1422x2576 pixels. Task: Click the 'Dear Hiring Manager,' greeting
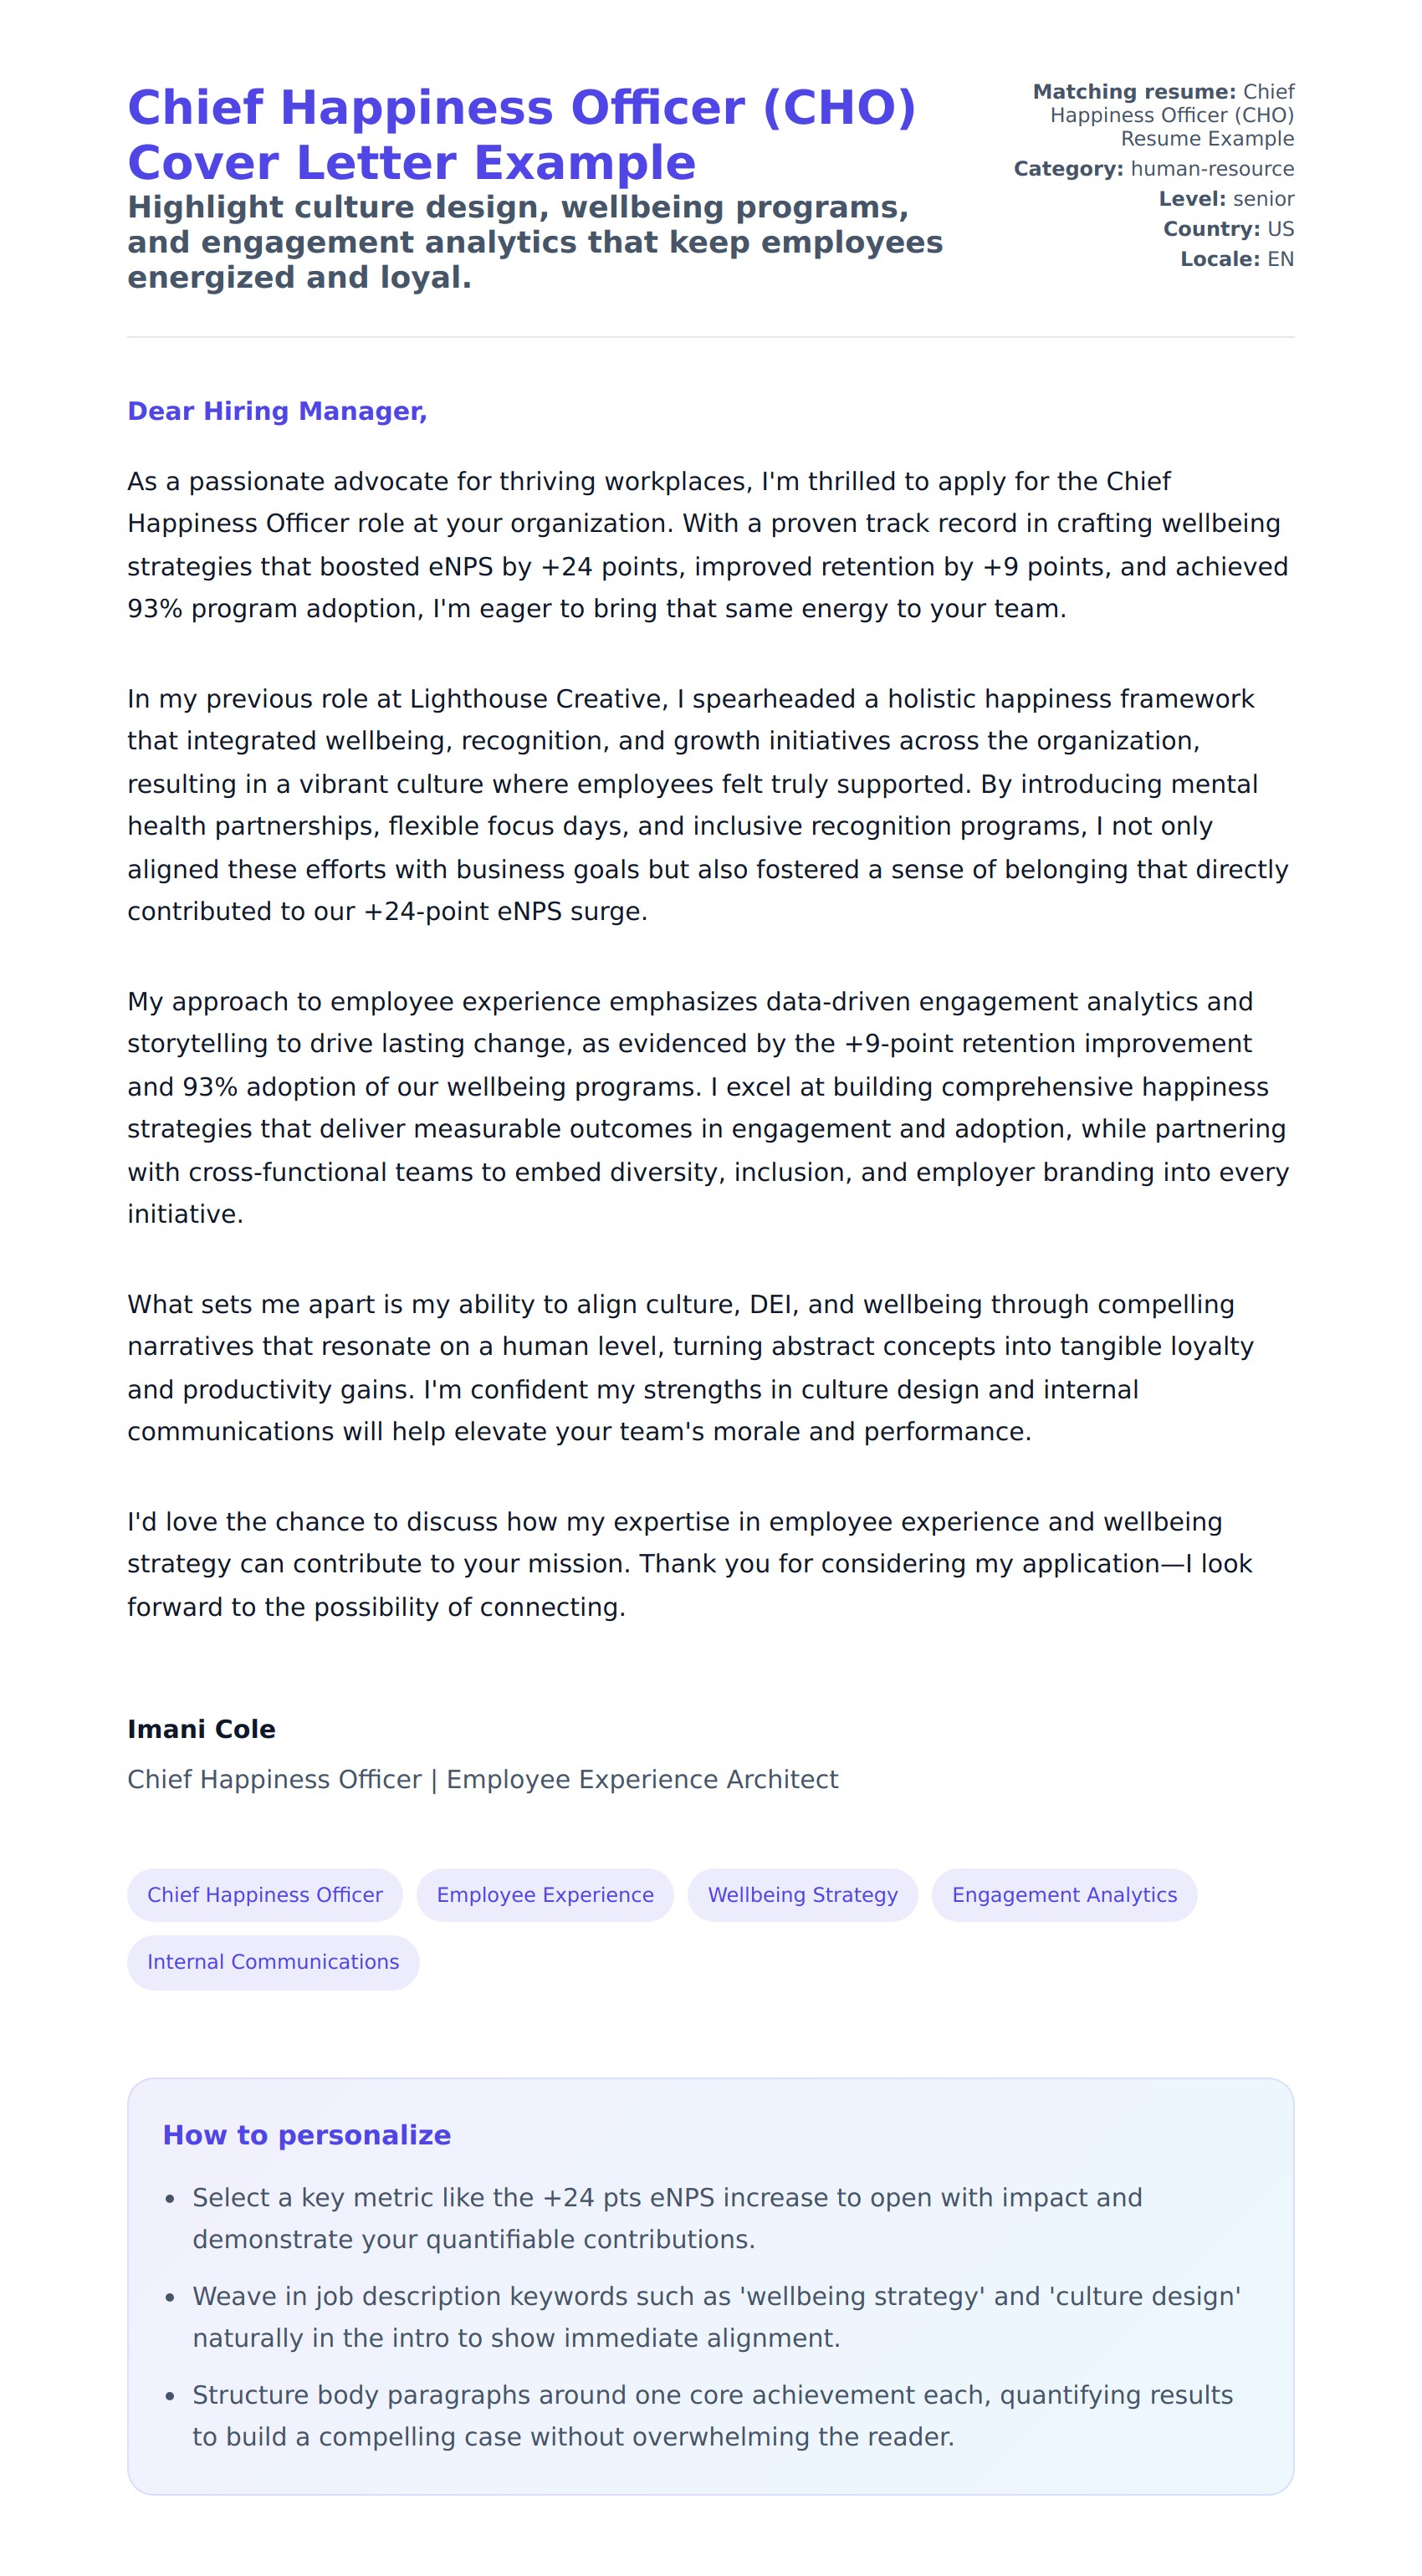[x=277, y=411]
